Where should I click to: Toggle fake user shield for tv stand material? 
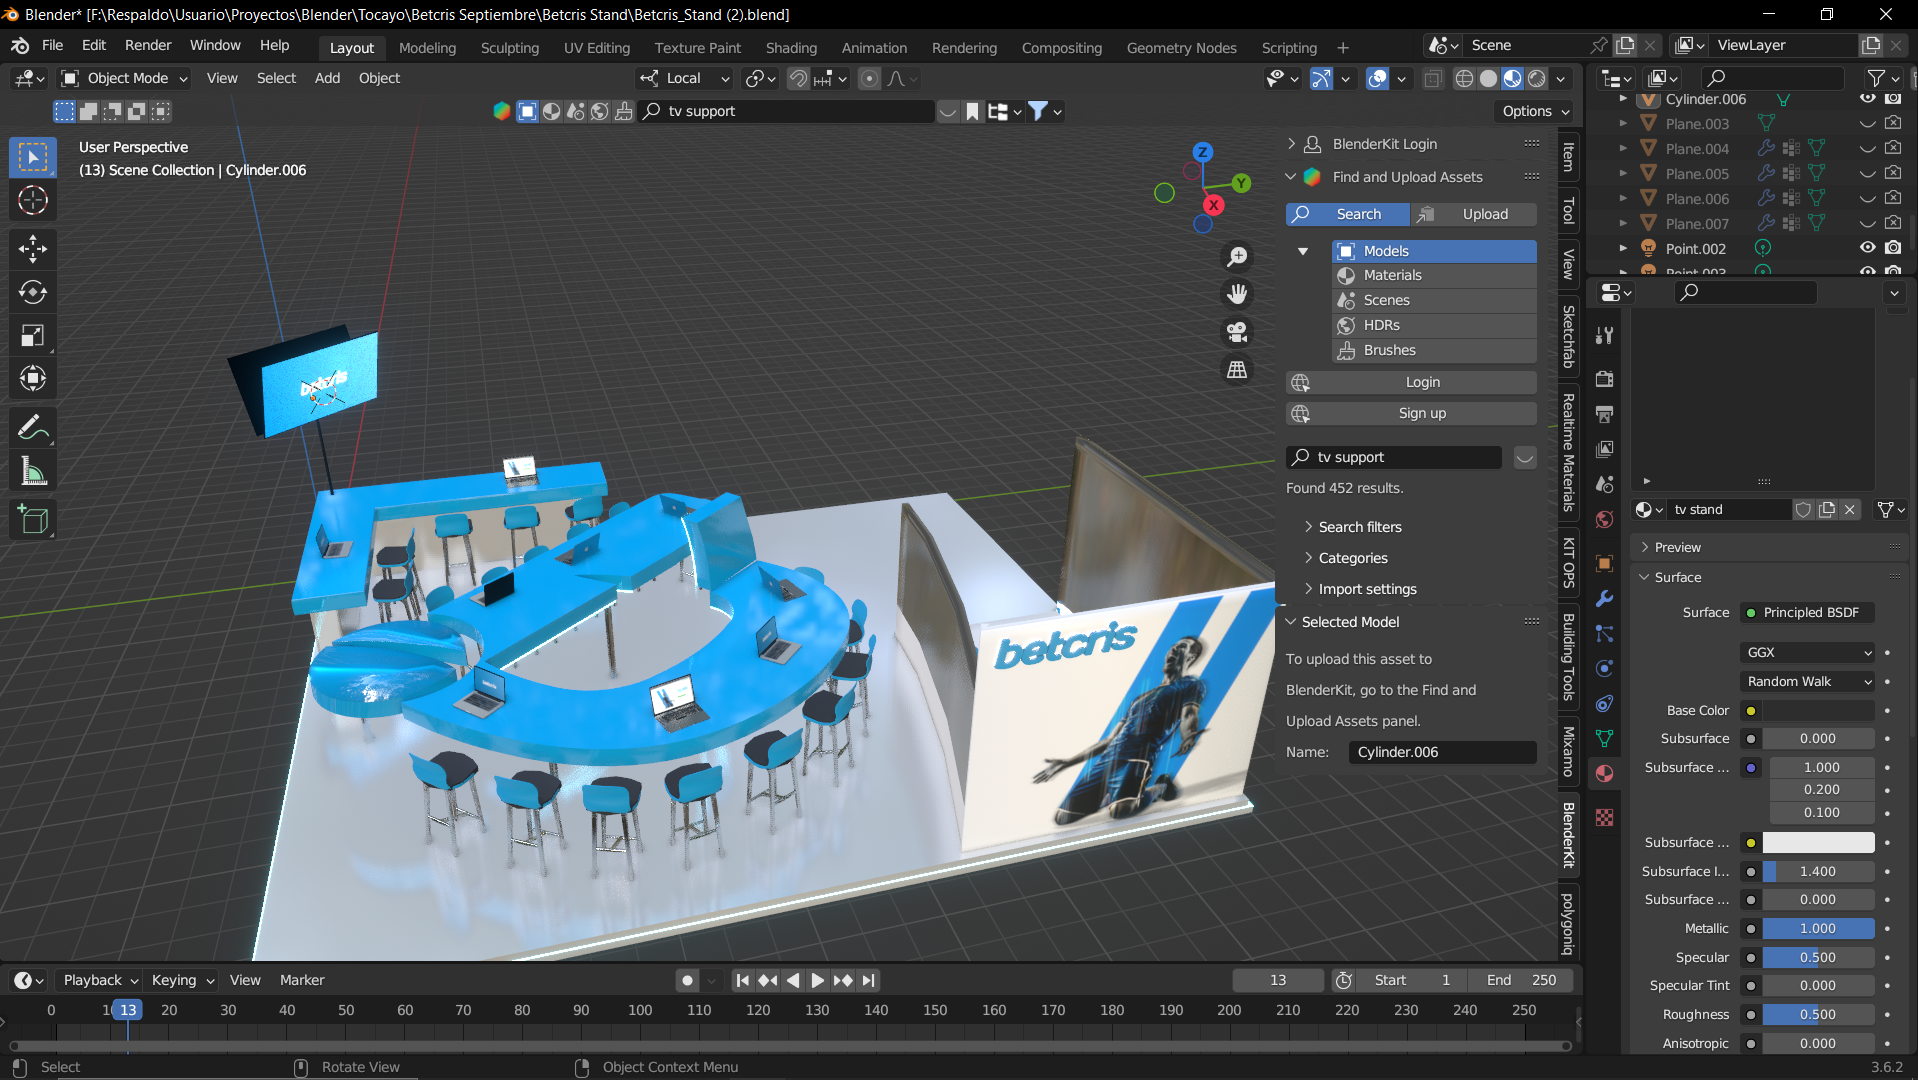(1803, 510)
